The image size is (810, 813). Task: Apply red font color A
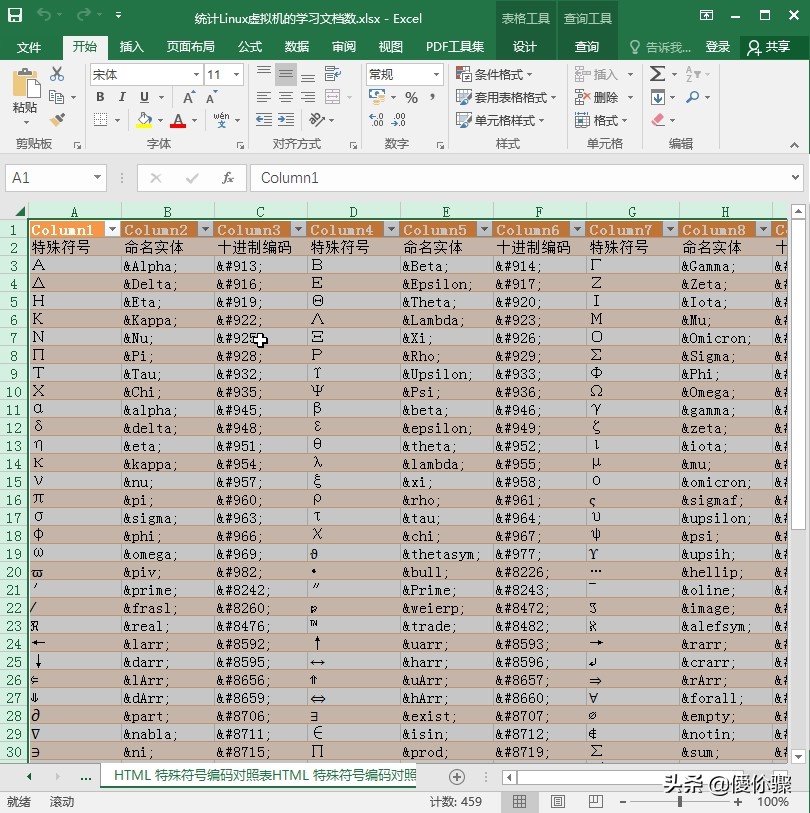click(178, 120)
